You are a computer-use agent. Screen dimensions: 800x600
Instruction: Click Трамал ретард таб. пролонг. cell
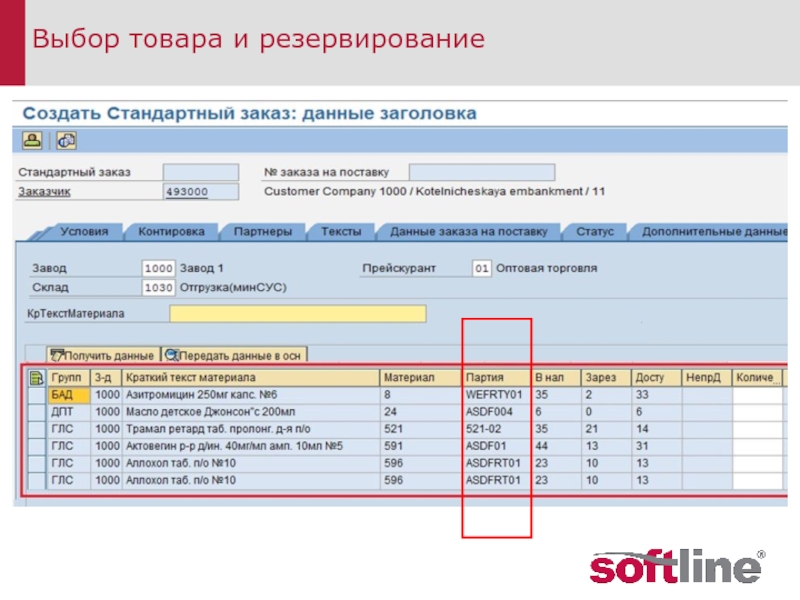point(251,429)
